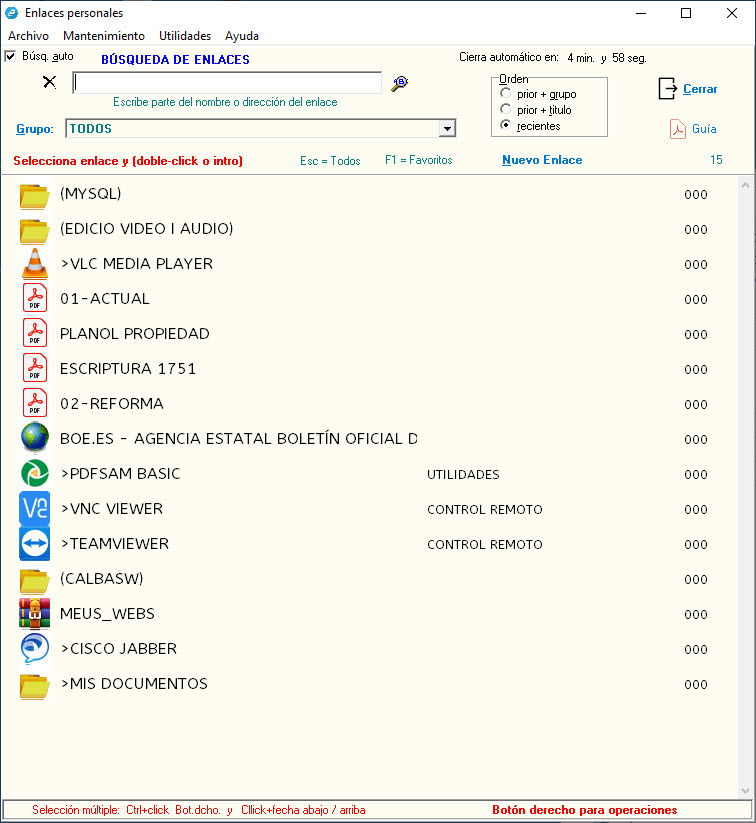This screenshot has height=823, width=756.
Task: Click CONTROL REMOTO next to TEAMVIEWER
Action: [x=485, y=545]
